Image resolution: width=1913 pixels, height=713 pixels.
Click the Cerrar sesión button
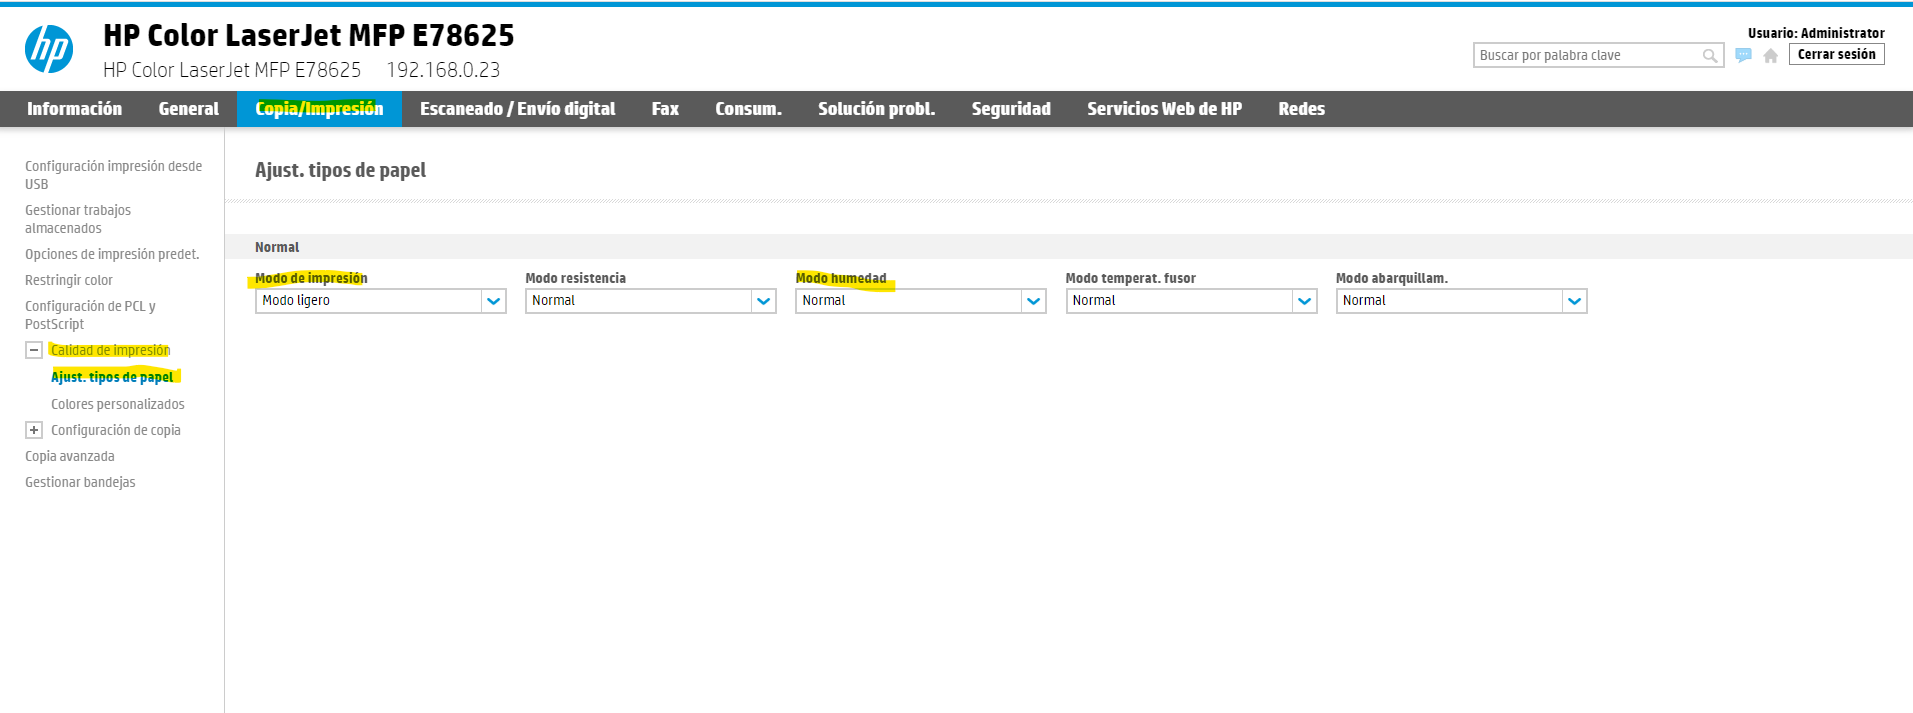coord(1836,55)
